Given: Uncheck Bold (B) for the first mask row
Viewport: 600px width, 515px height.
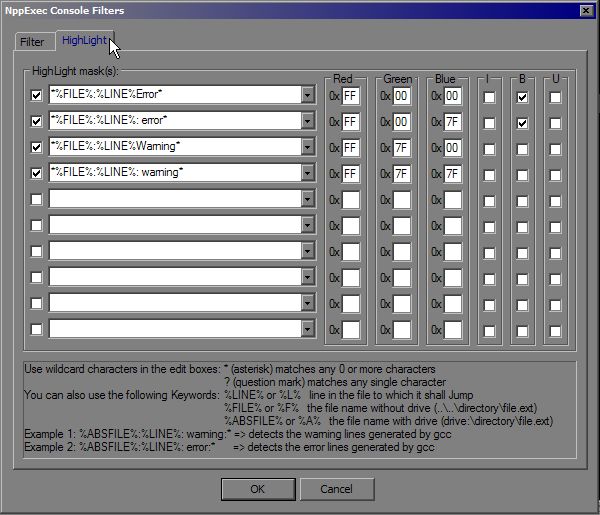Looking at the screenshot, I should [x=522, y=96].
